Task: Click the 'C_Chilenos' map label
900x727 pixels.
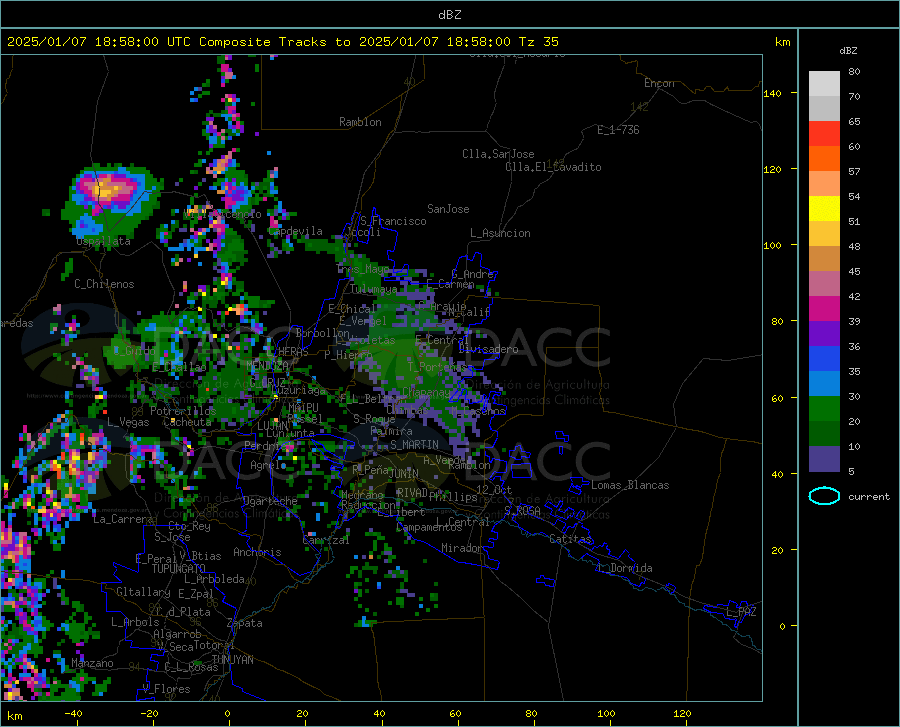Action: pos(104,284)
